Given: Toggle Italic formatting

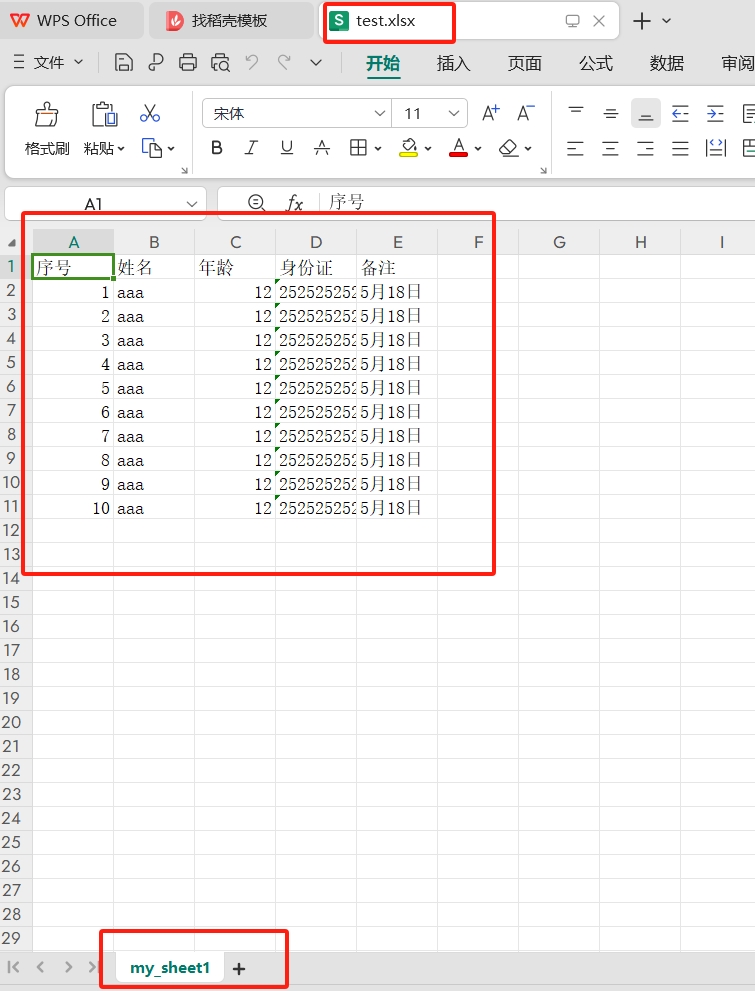Looking at the screenshot, I should pos(251,148).
